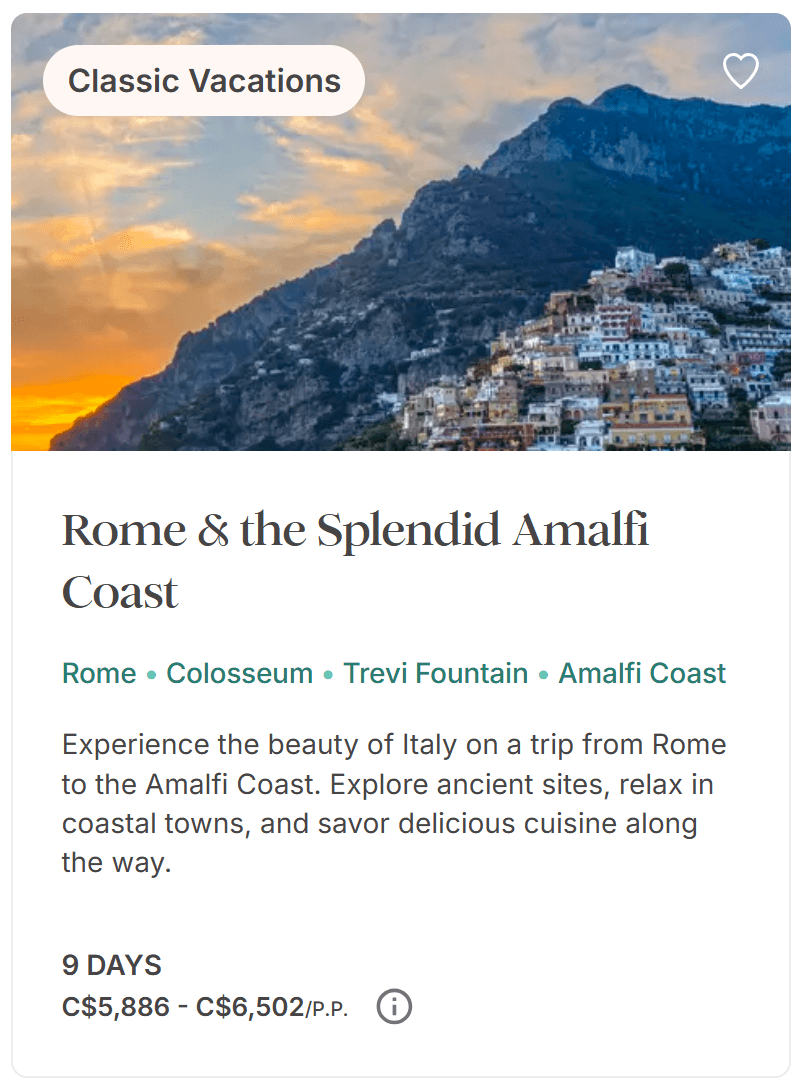Click the /P.P. per-person label
Viewport: 806px width, 1089px height.
tap(328, 1010)
